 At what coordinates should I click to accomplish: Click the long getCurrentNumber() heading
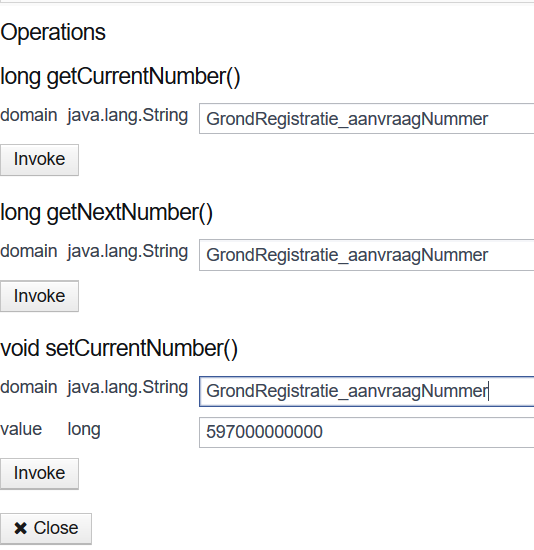[120, 77]
